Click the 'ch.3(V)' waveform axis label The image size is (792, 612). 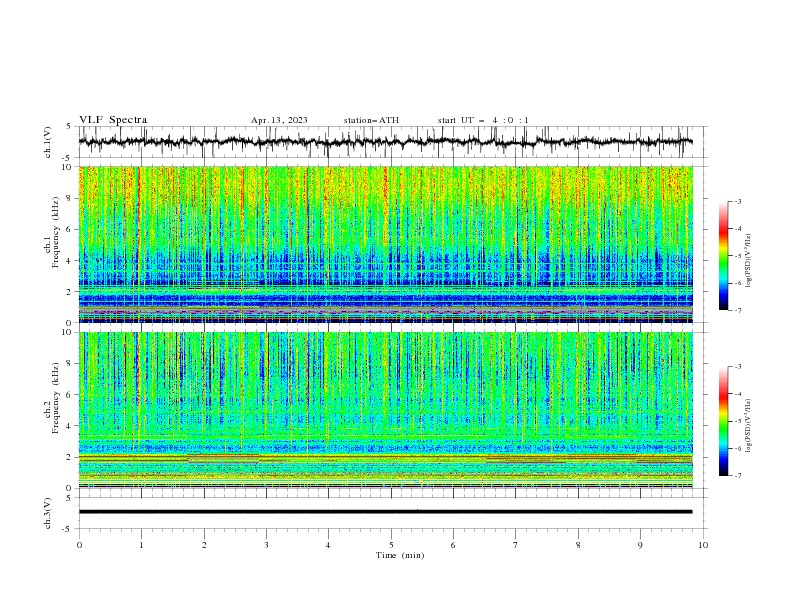(x=48, y=513)
